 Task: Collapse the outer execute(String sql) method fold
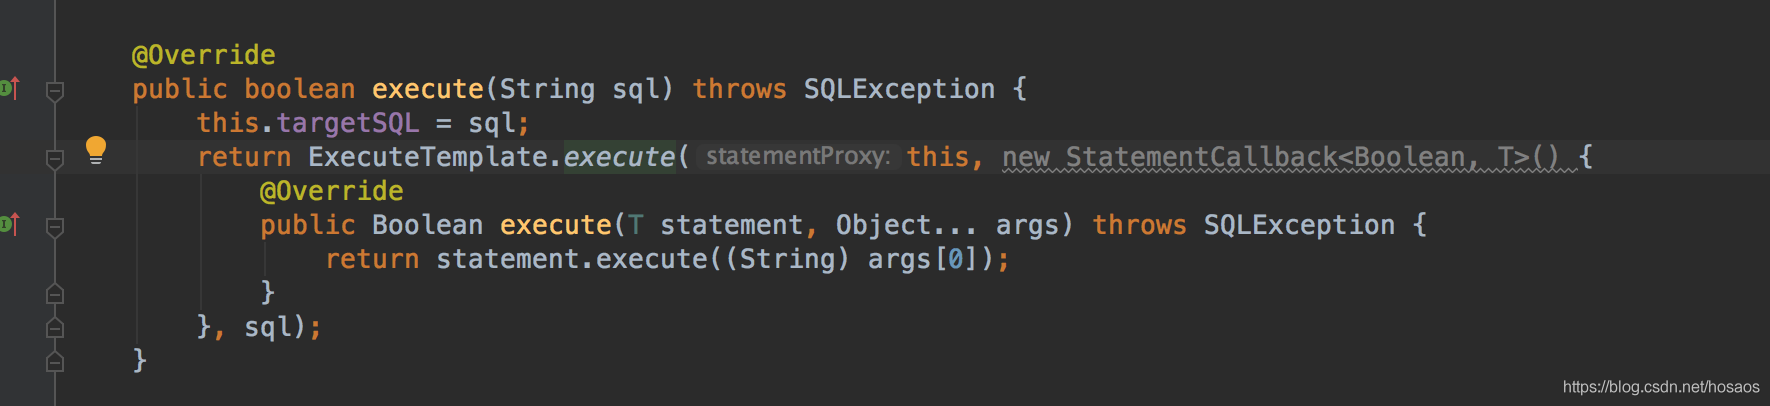(x=56, y=91)
